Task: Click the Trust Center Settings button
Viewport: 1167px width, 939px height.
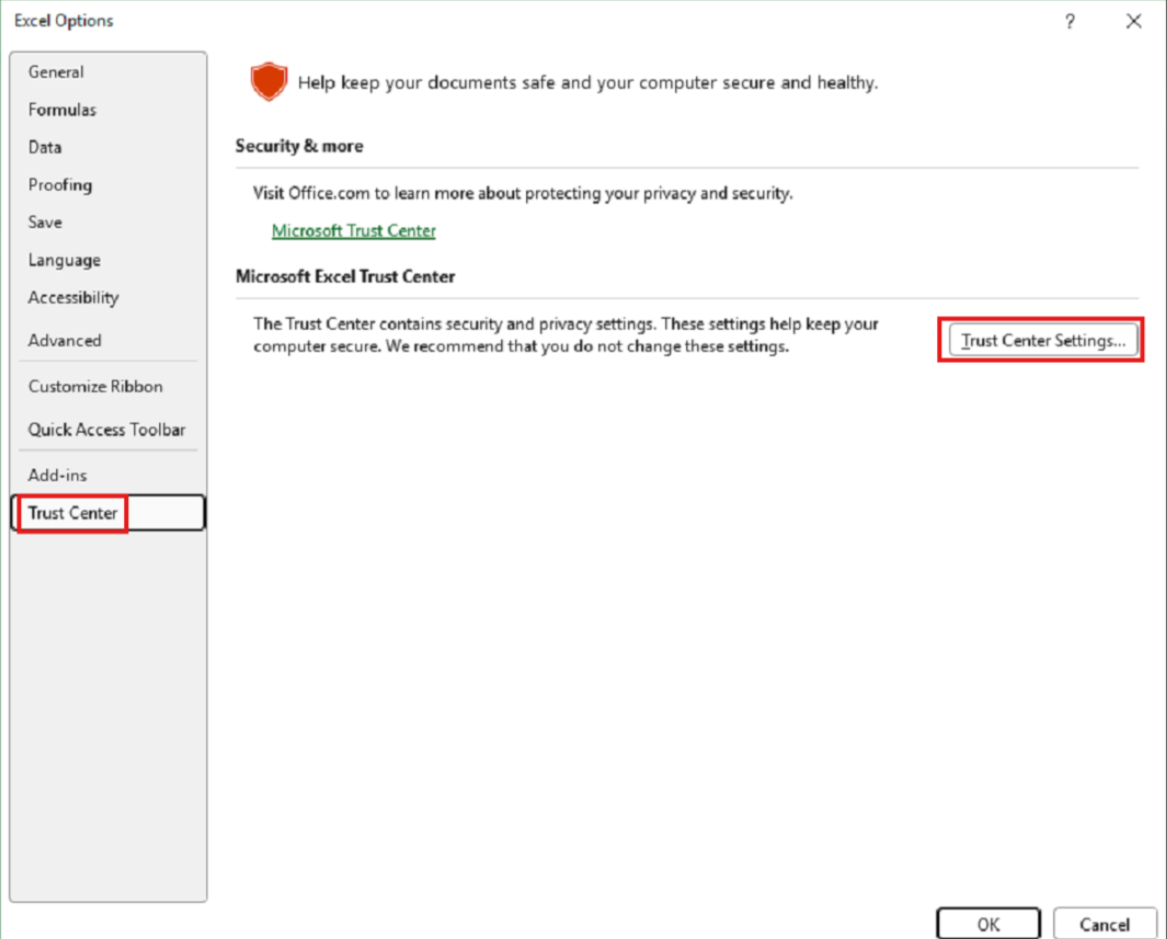Action: pyautogui.click(x=1043, y=340)
